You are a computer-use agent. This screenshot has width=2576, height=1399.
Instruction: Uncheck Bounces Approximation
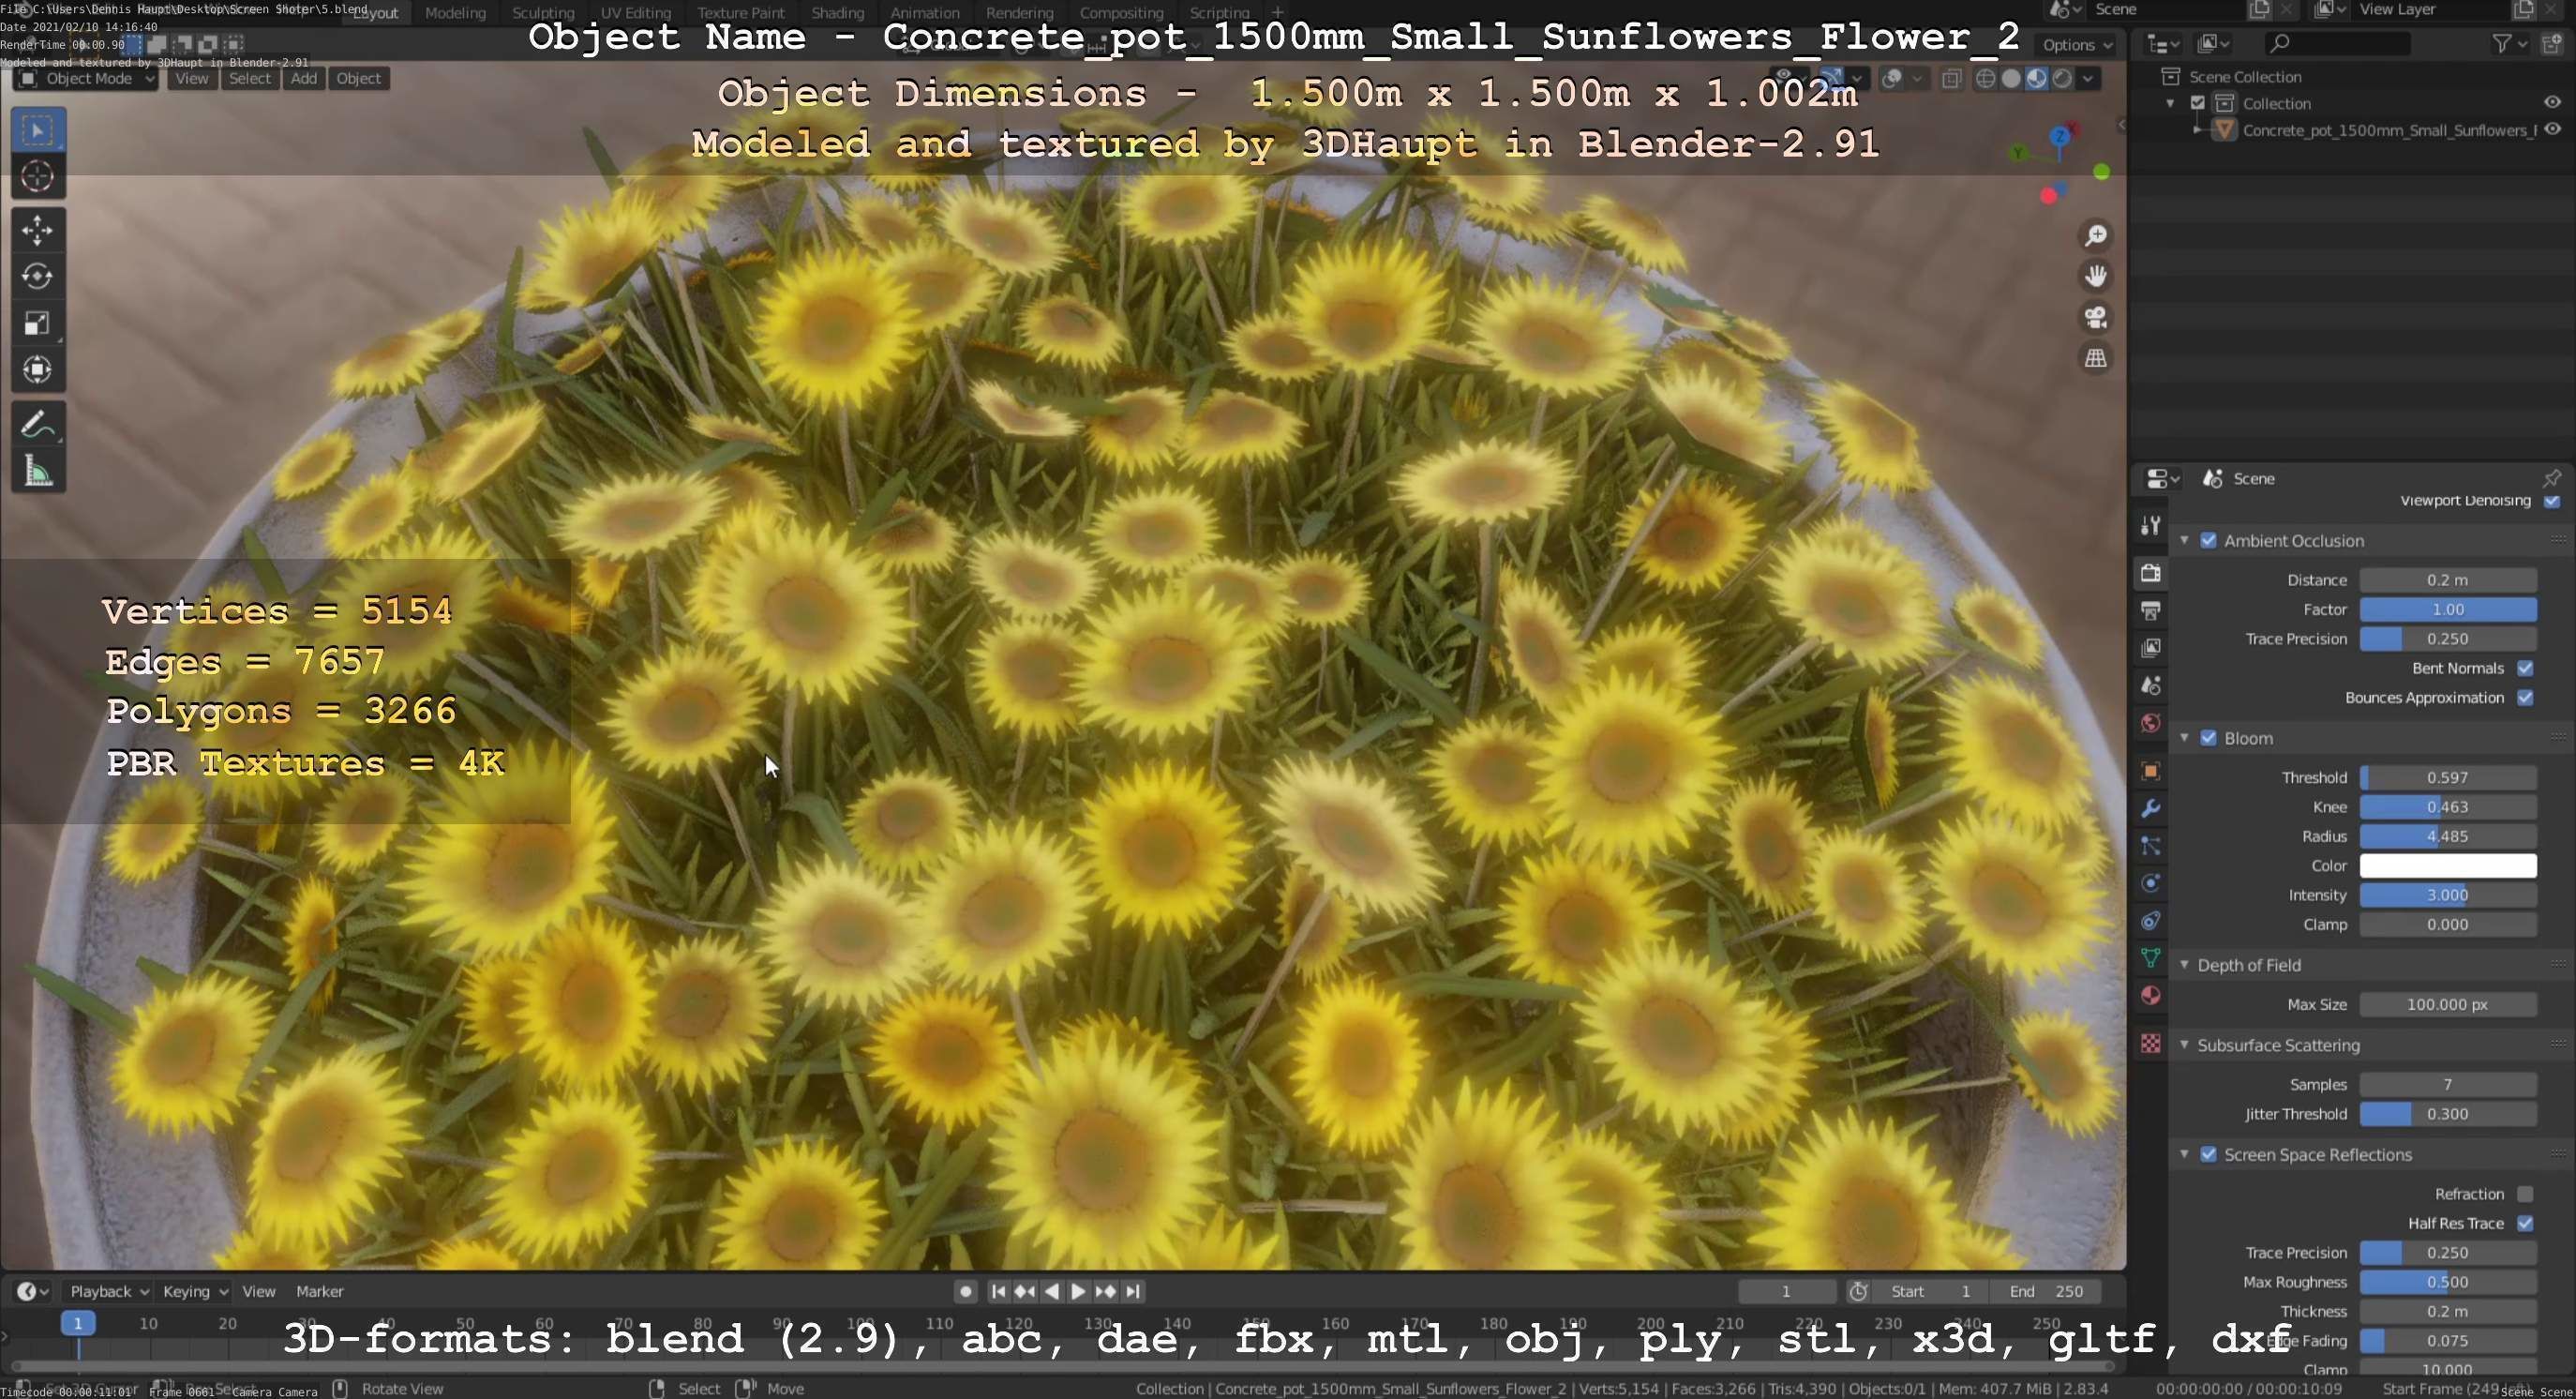pyautogui.click(x=2525, y=697)
